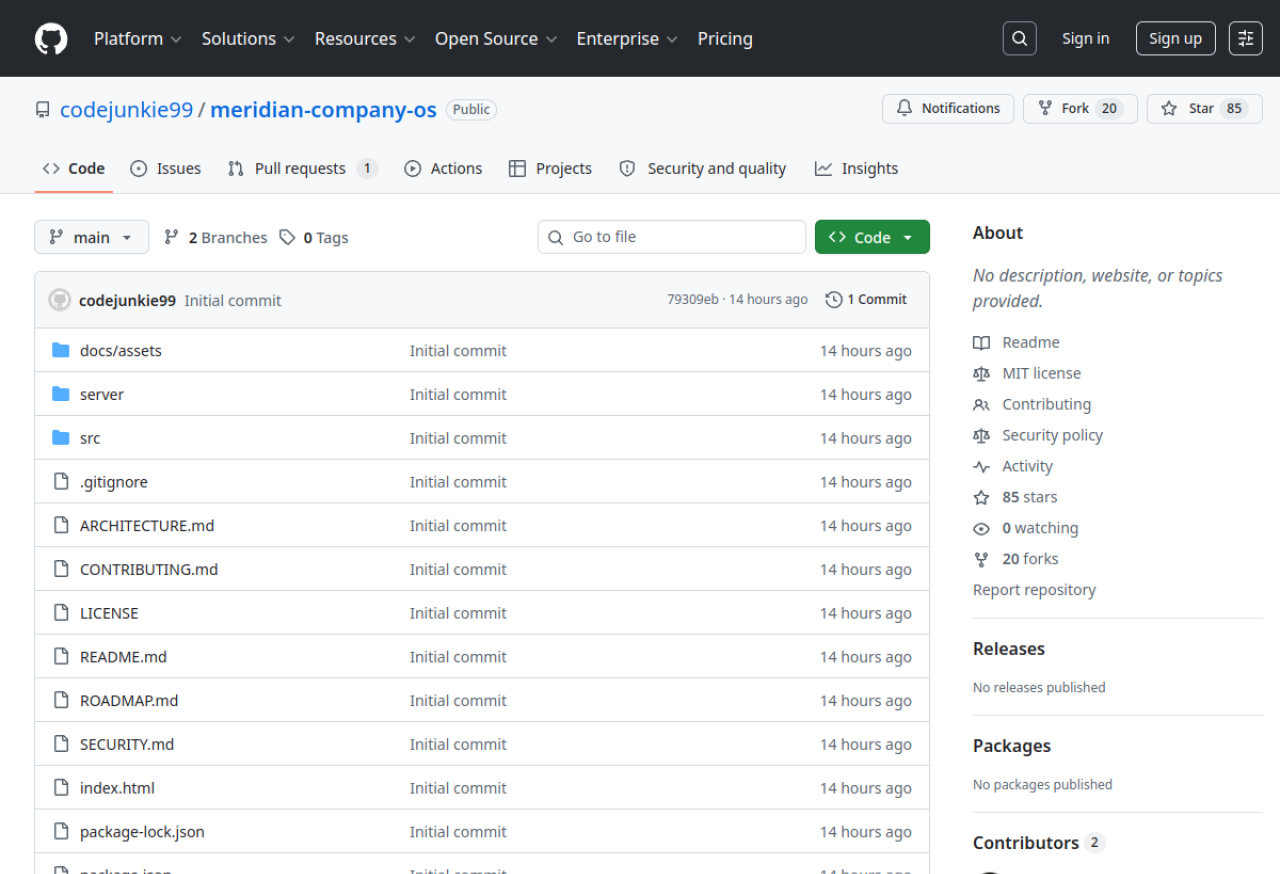Open the main branch selector dropdown

(92, 237)
